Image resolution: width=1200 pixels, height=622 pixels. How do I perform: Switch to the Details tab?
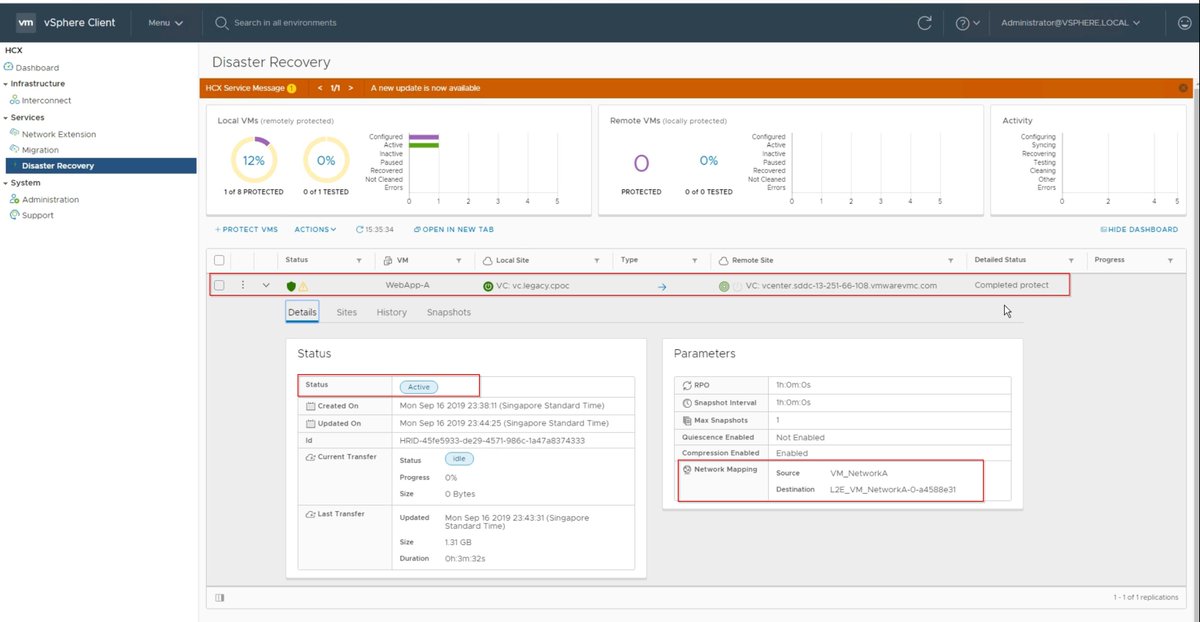pos(302,312)
